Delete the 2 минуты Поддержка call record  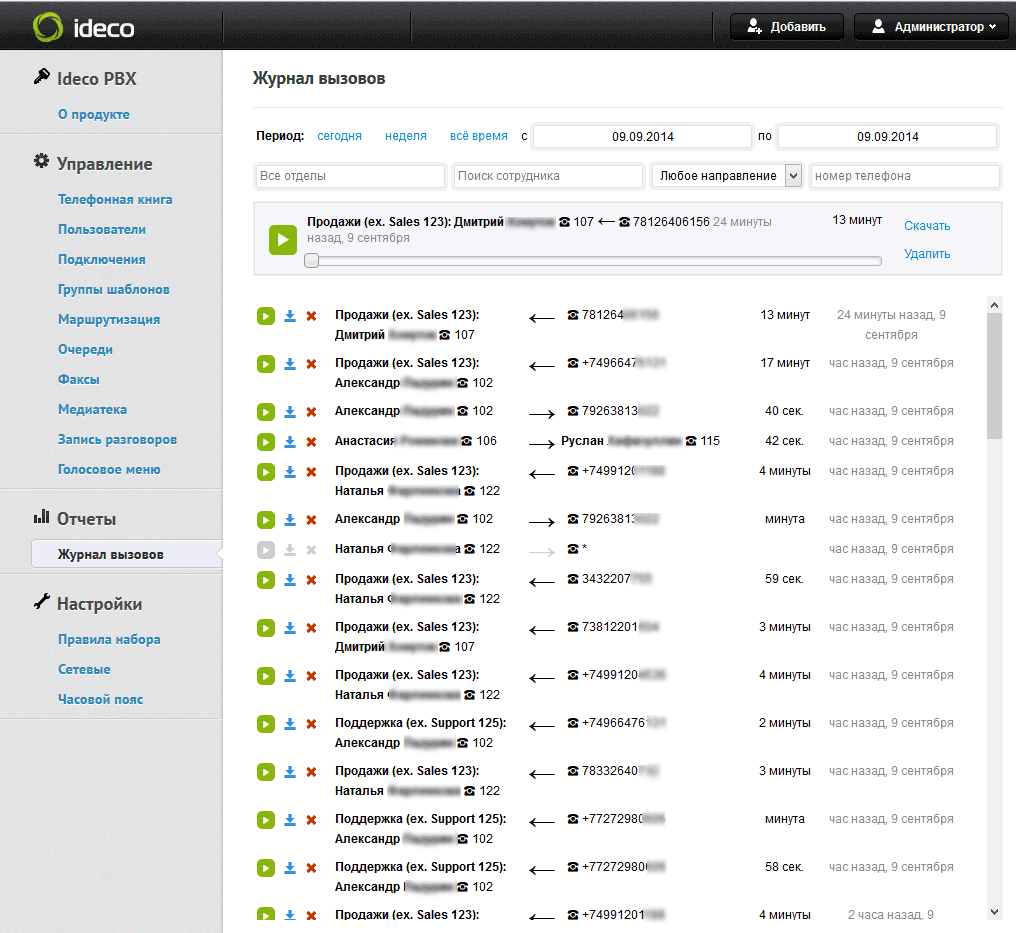pos(311,724)
